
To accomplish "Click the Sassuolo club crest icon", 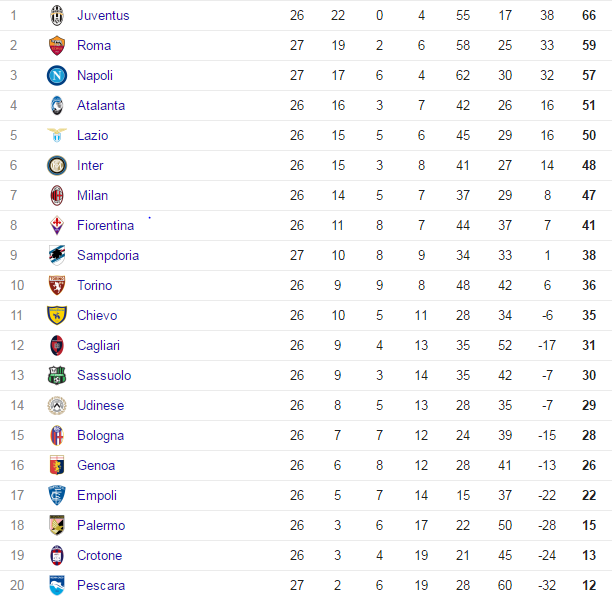I will (x=56, y=375).
